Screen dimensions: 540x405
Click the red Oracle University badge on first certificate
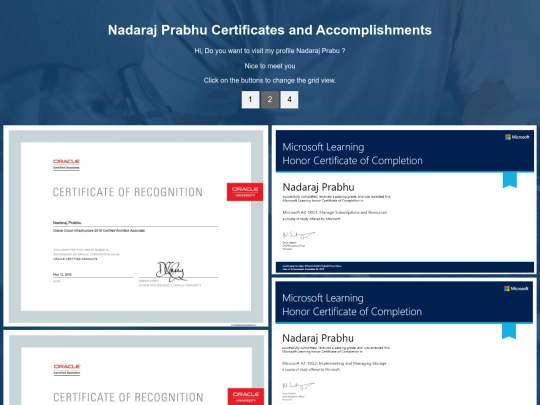(x=245, y=192)
